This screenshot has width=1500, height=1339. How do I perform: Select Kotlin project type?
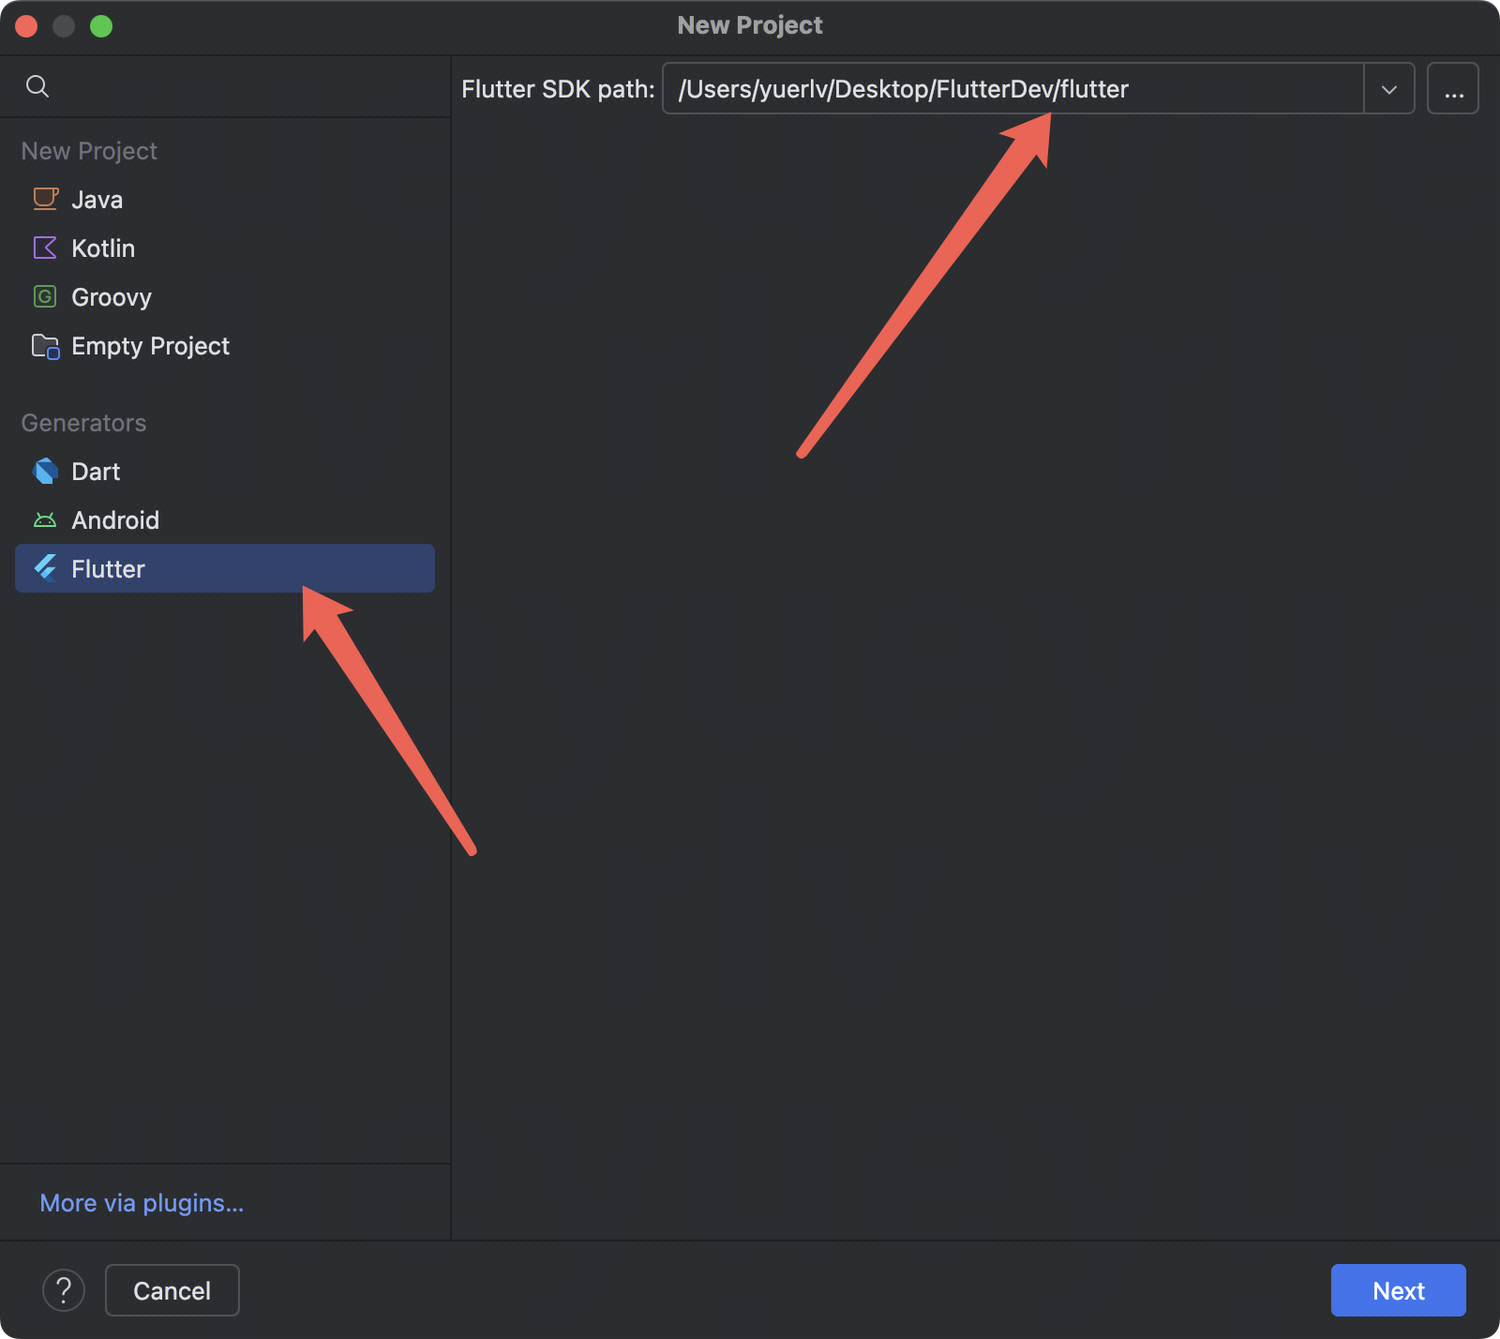103,248
